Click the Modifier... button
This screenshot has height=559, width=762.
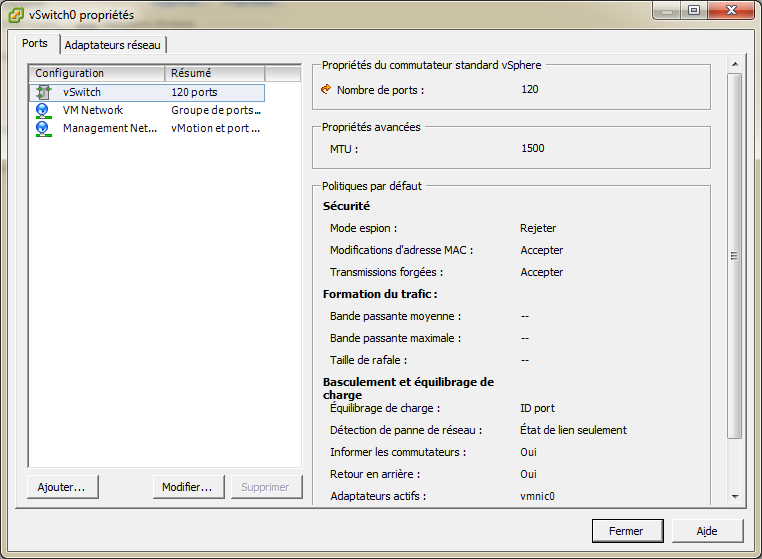click(x=188, y=487)
